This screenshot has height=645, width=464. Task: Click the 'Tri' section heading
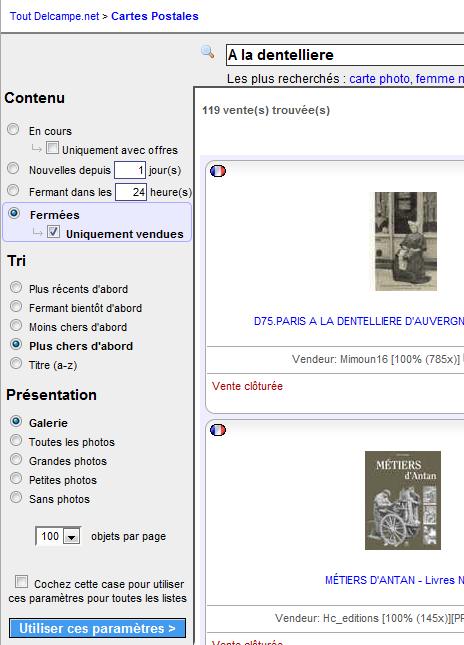pyautogui.click(x=16, y=261)
